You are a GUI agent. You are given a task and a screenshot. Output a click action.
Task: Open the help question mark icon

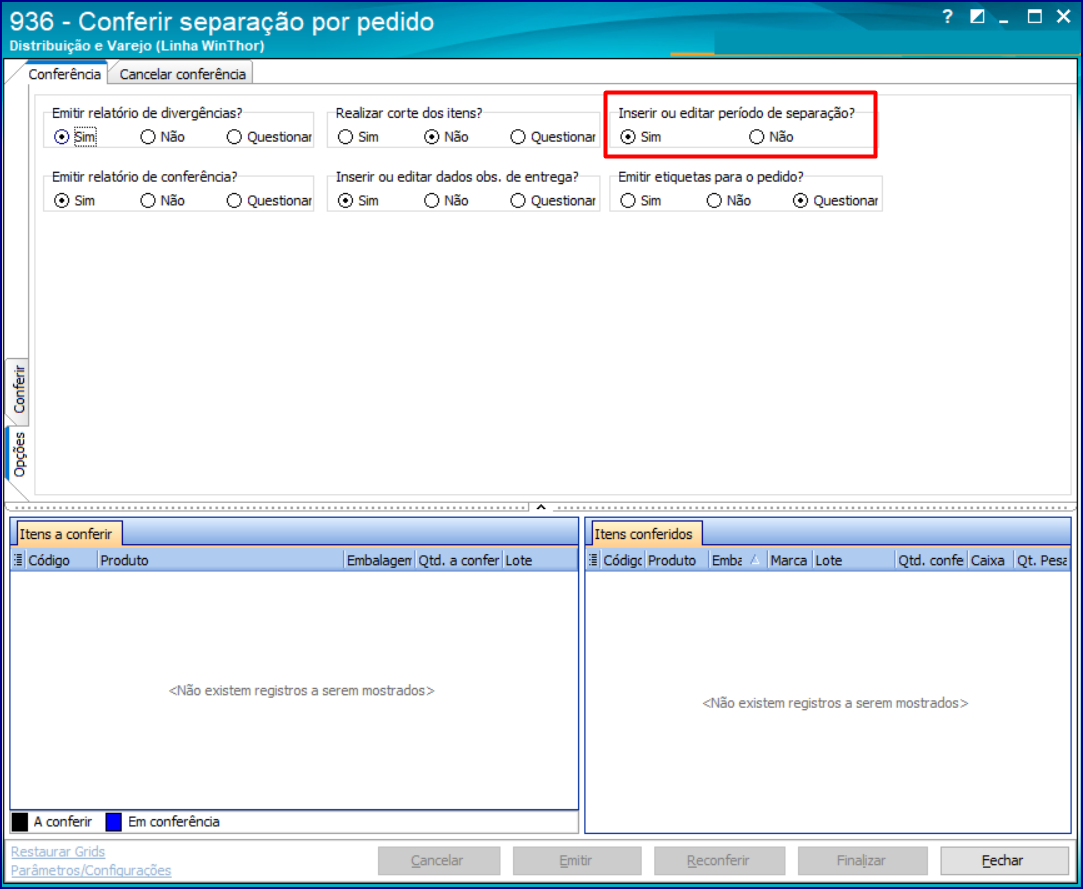[948, 17]
